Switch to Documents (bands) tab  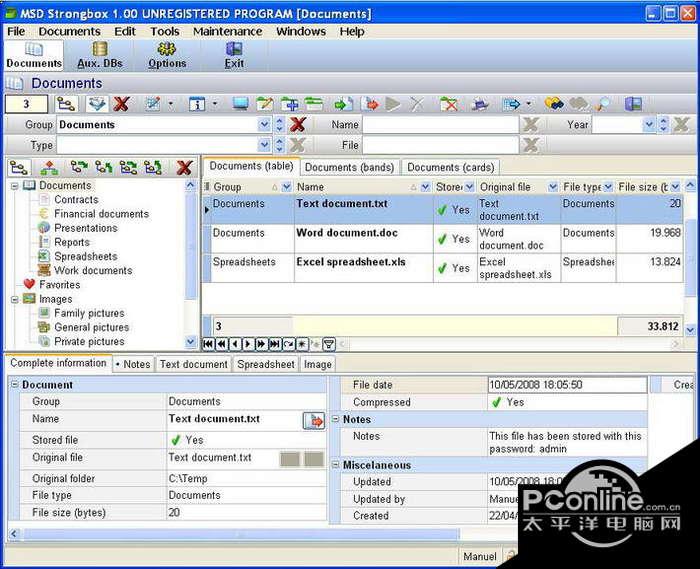tap(350, 167)
